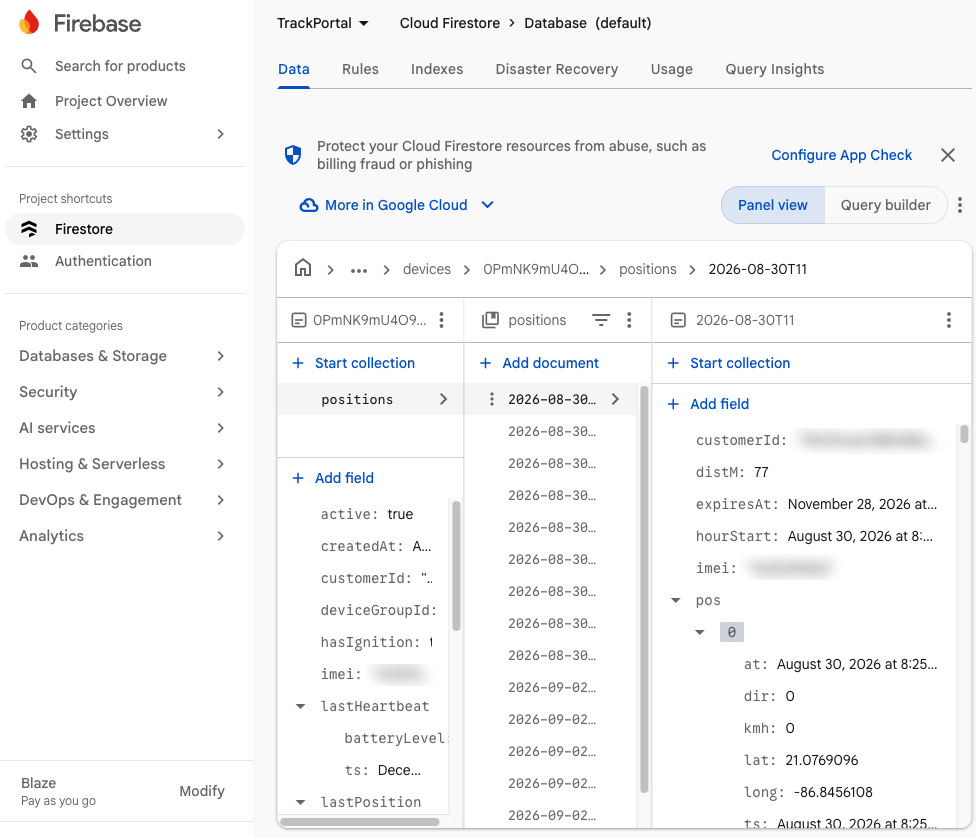Click the Firestore icon in shortcuts

pyautogui.click(x=29, y=229)
